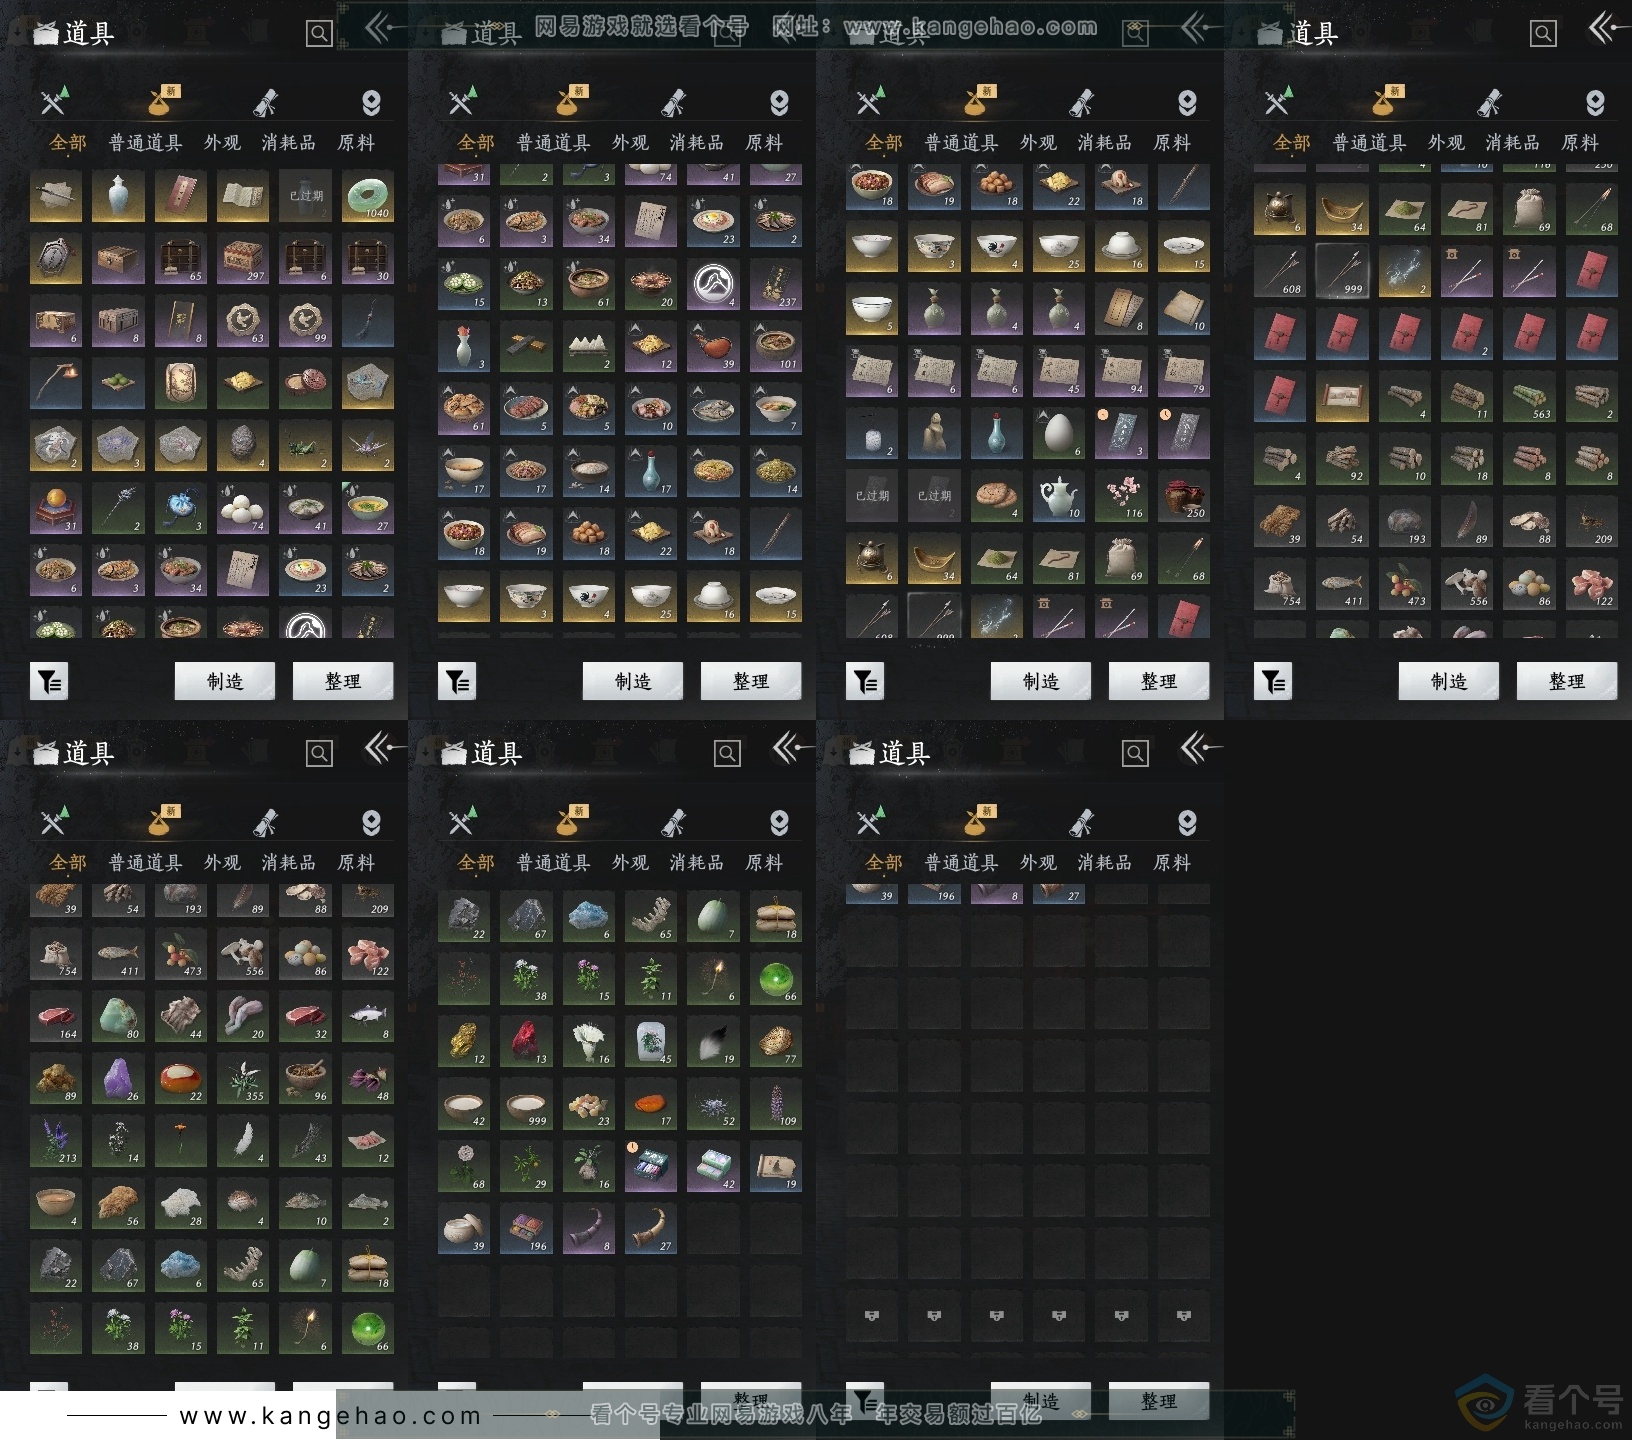Click 制造 button in second top panel
Image resolution: width=1632 pixels, height=1440 pixels.
coord(633,681)
